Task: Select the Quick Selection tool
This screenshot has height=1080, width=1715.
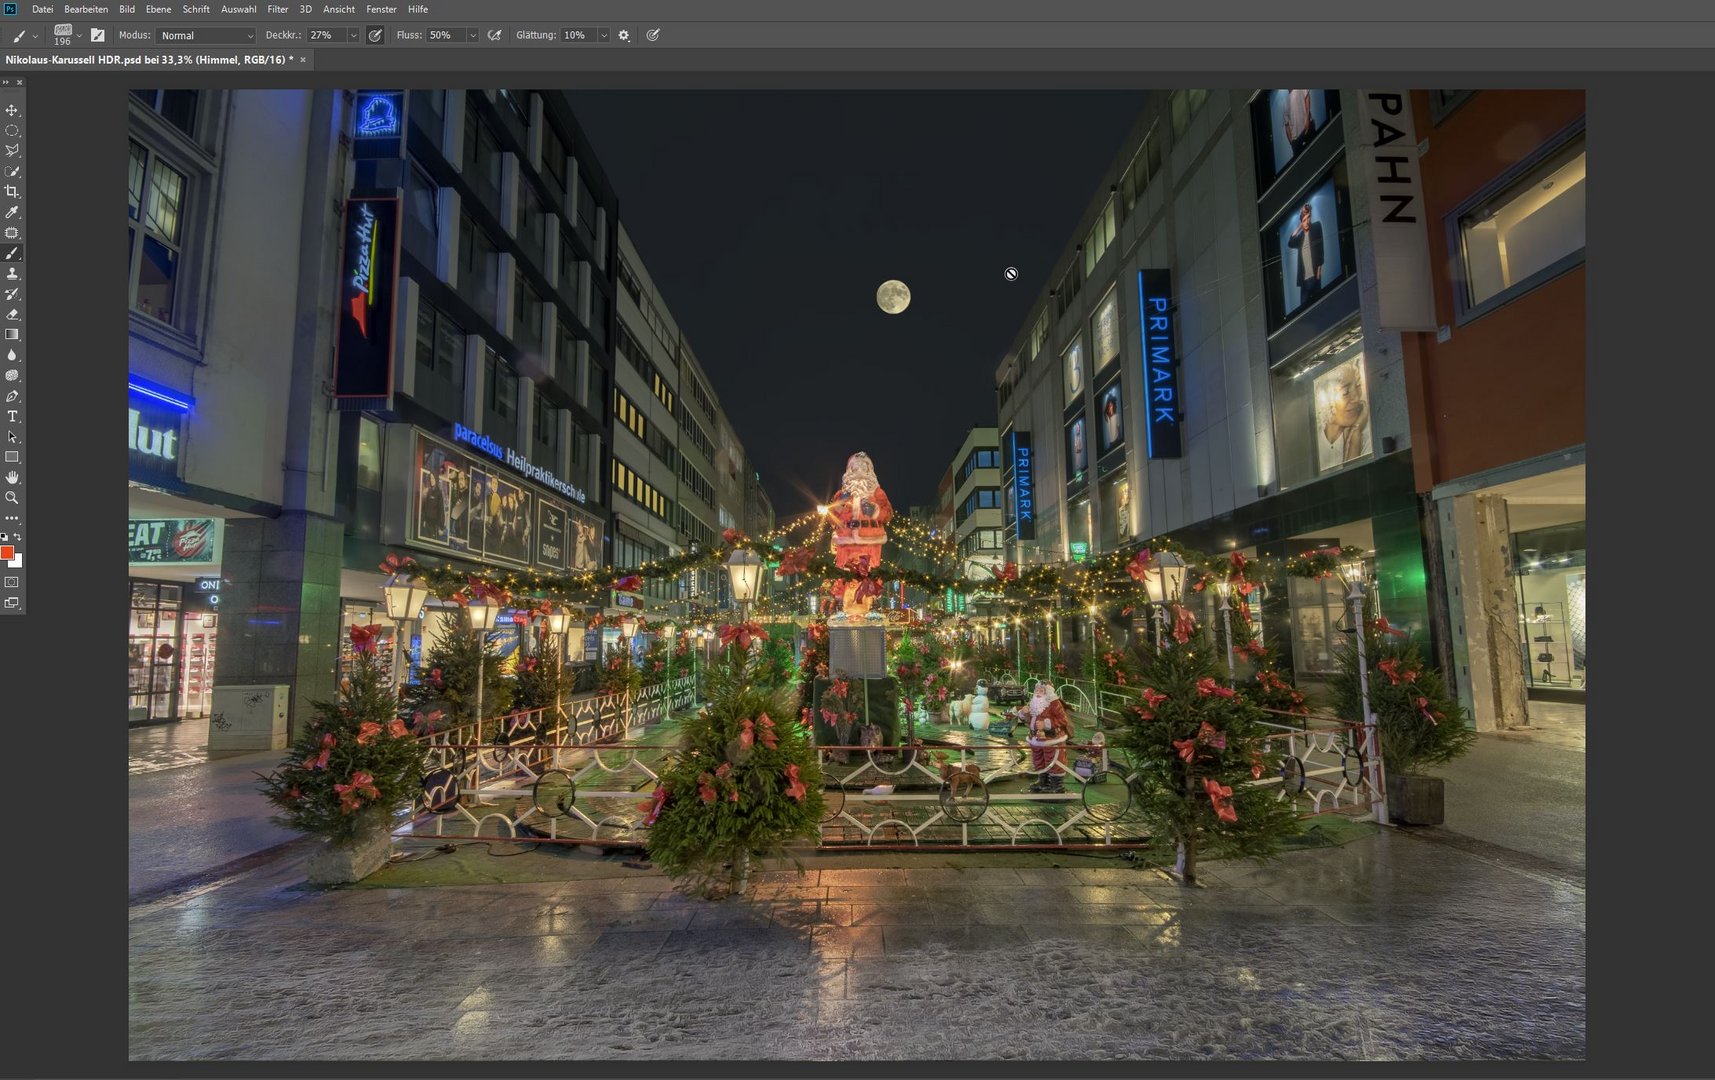Action: pyautogui.click(x=12, y=172)
